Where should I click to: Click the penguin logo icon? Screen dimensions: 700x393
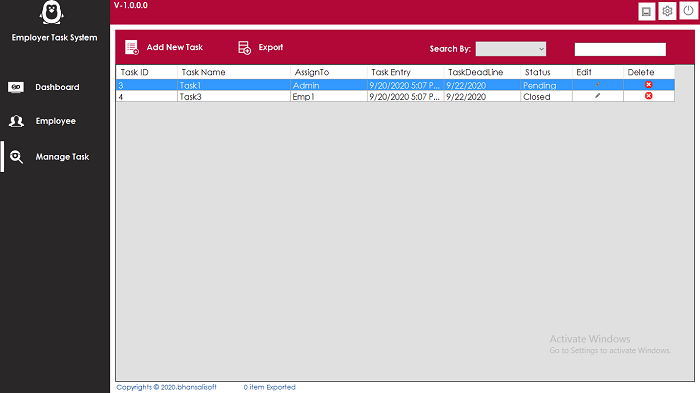pos(51,12)
